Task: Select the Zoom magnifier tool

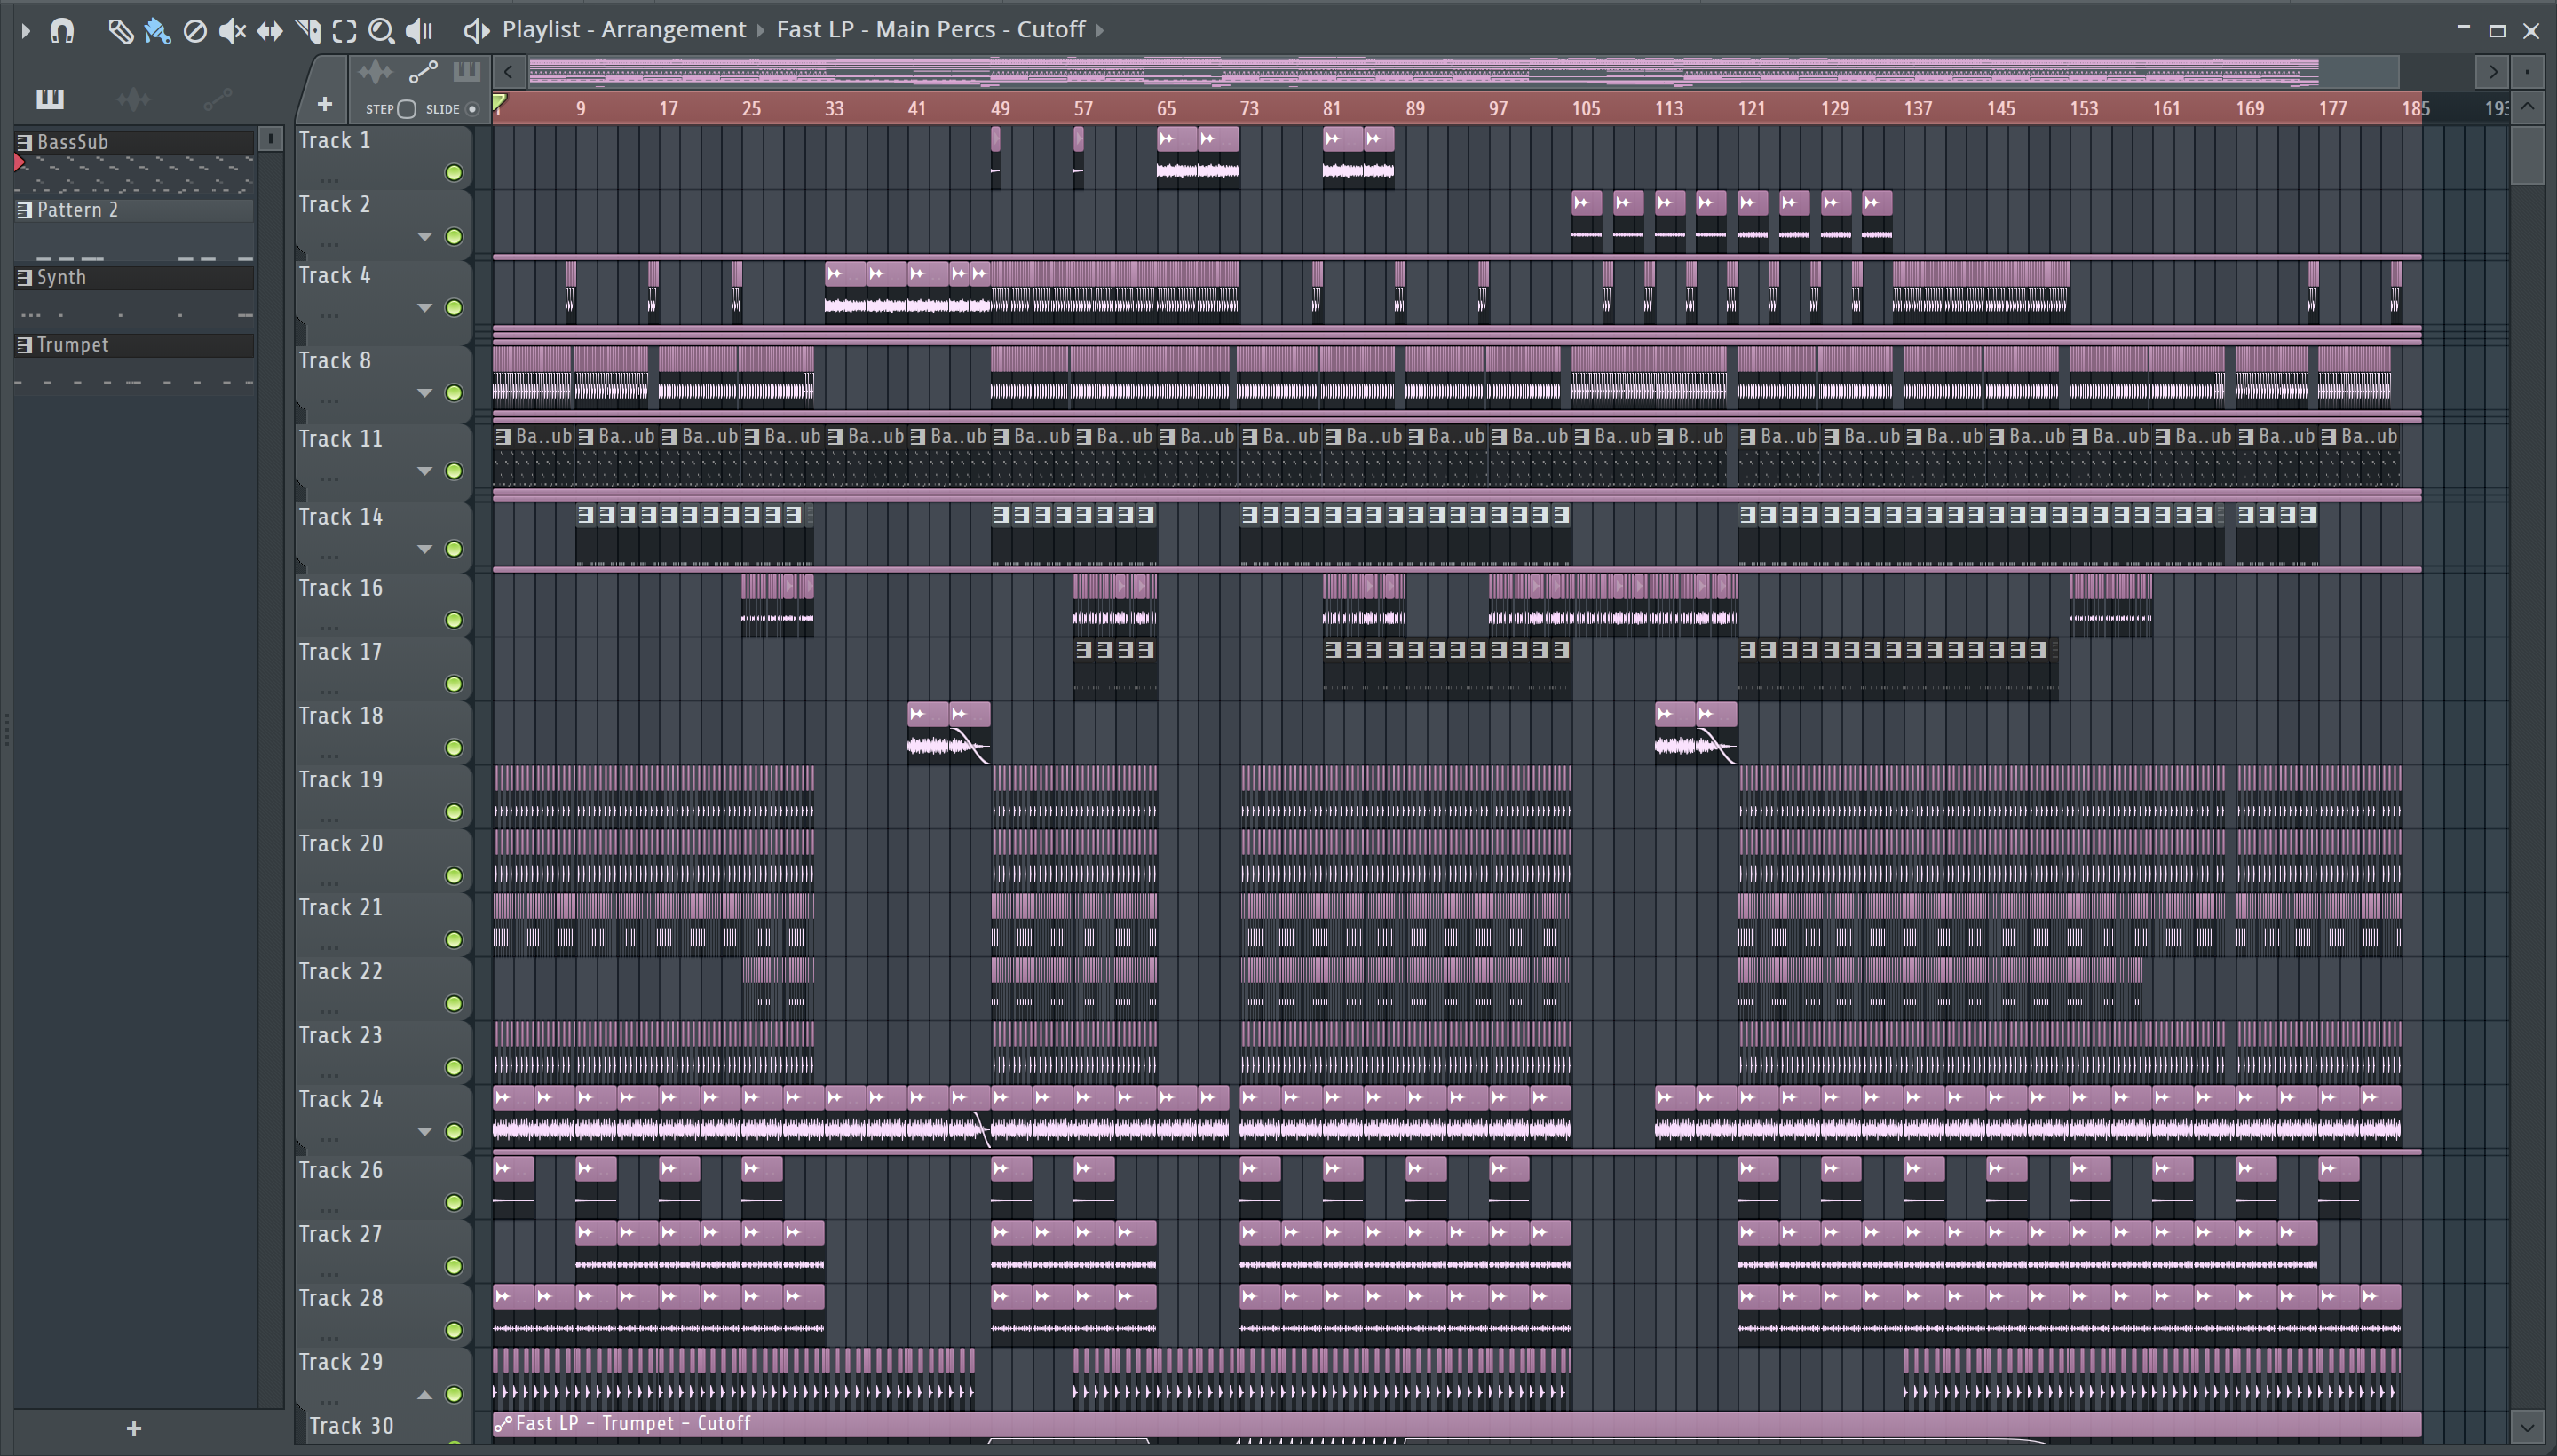Action: tap(381, 31)
